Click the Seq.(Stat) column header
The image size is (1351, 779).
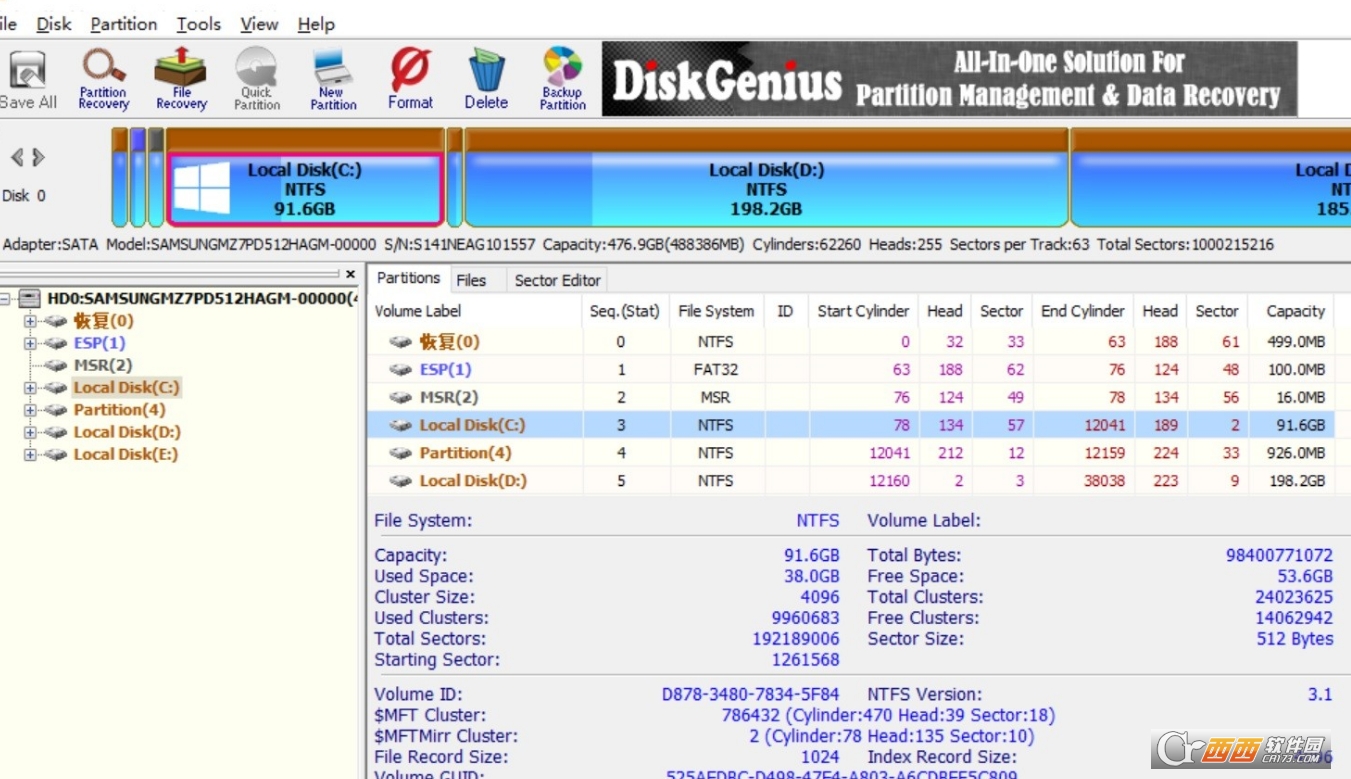click(625, 311)
